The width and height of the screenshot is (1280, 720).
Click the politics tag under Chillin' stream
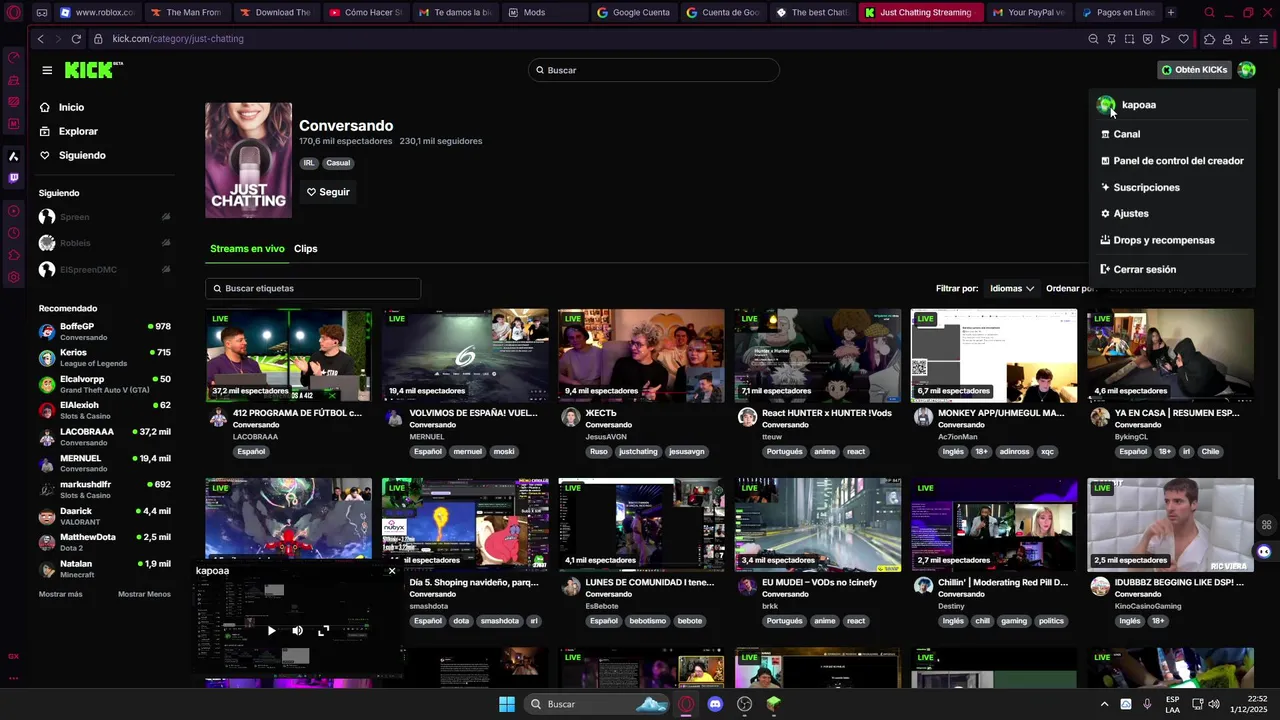click(1051, 621)
